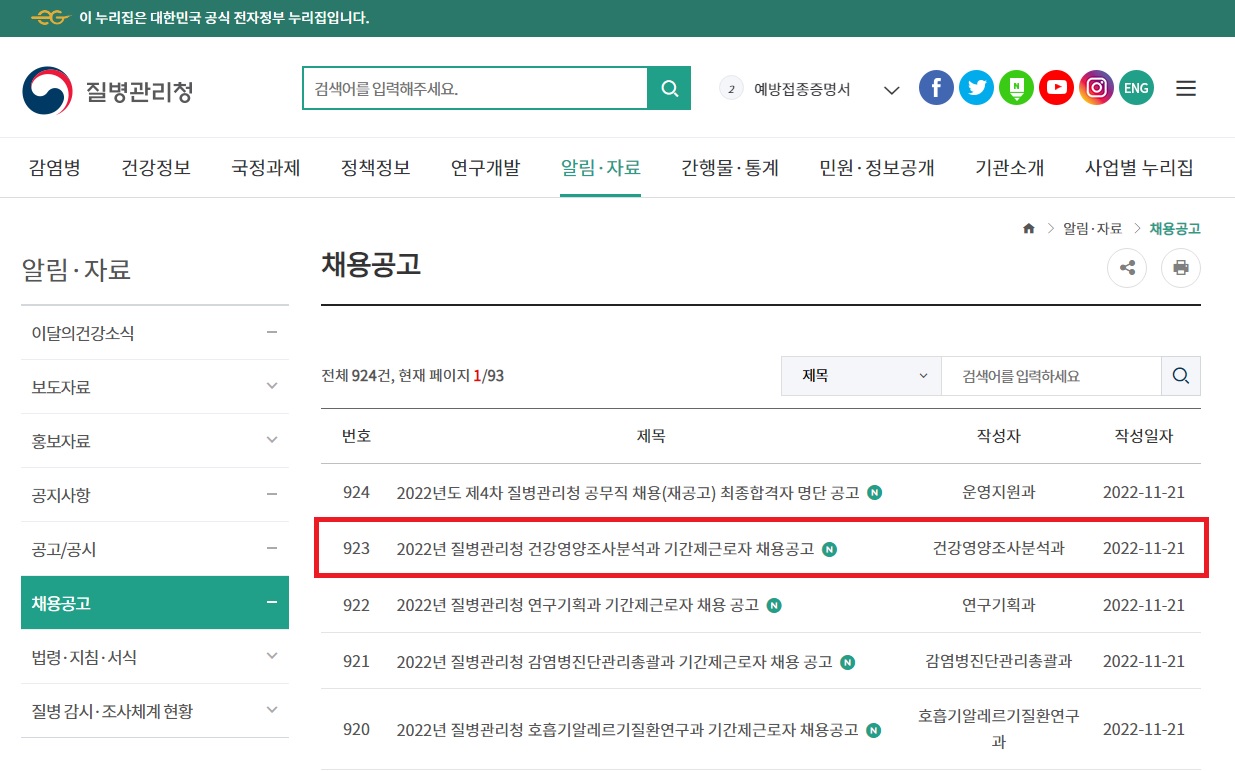Open the 간행물·통계 main menu

pyautogui.click(x=729, y=167)
